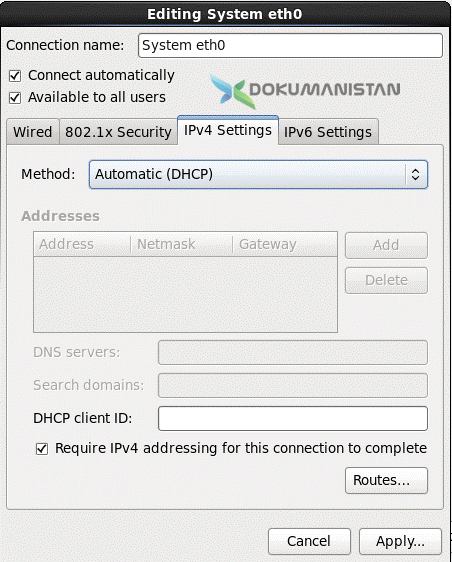
Task: Switch to the IPv6 Settings tab
Action: (328, 132)
